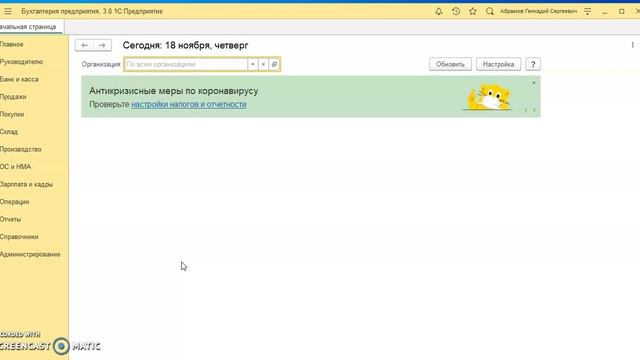640x360 pixels.
Task: Open the history clock icon
Action: click(x=456, y=11)
